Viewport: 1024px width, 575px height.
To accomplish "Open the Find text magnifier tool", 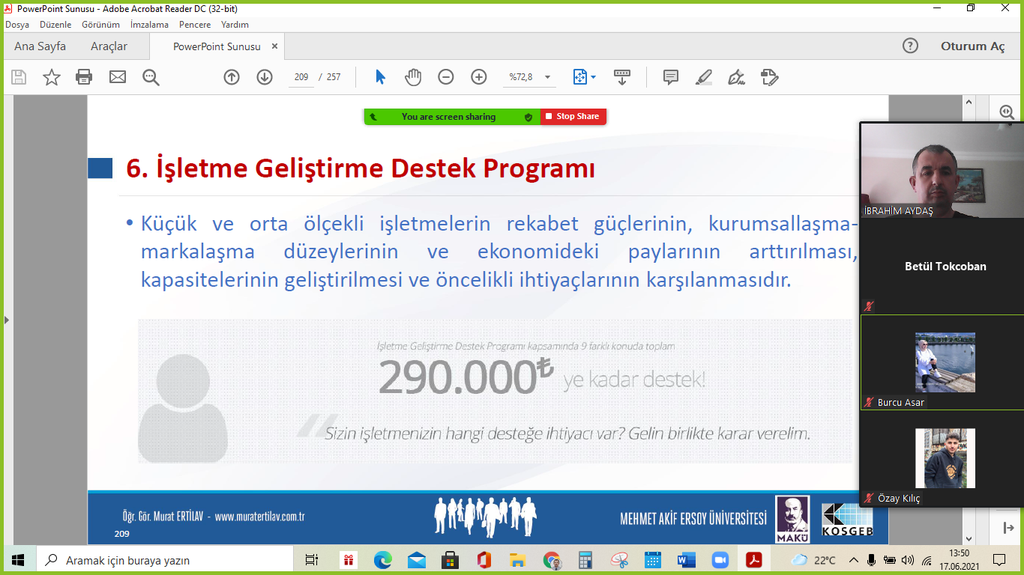I will [151, 77].
